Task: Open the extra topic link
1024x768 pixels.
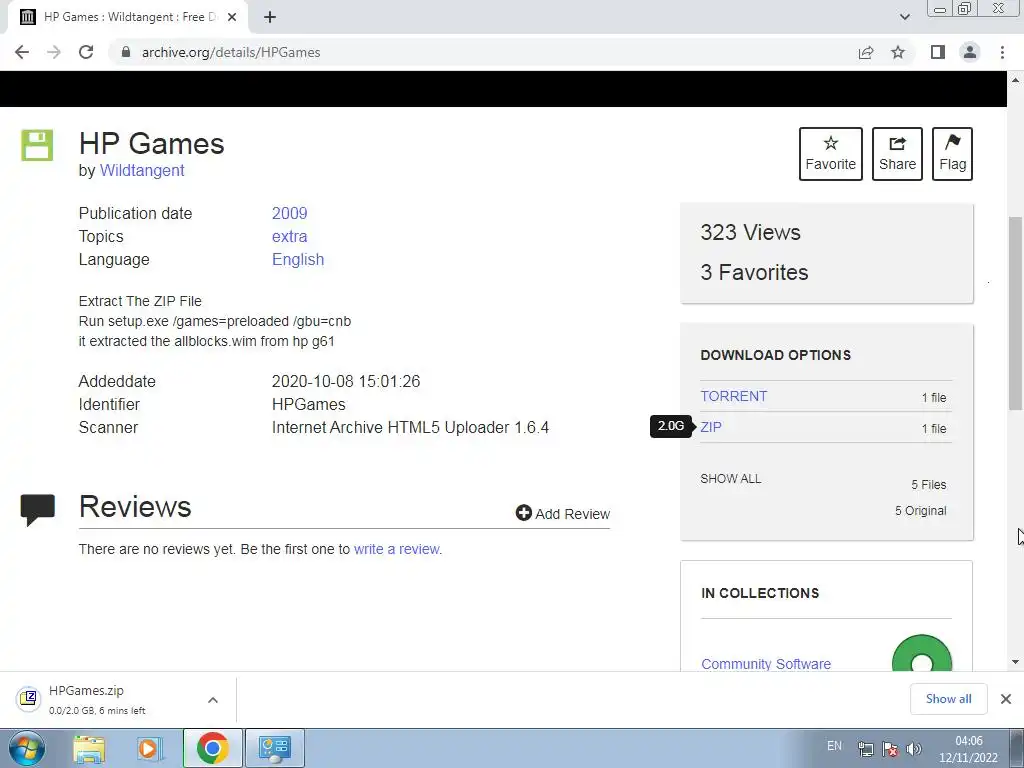Action: (289, 236)
